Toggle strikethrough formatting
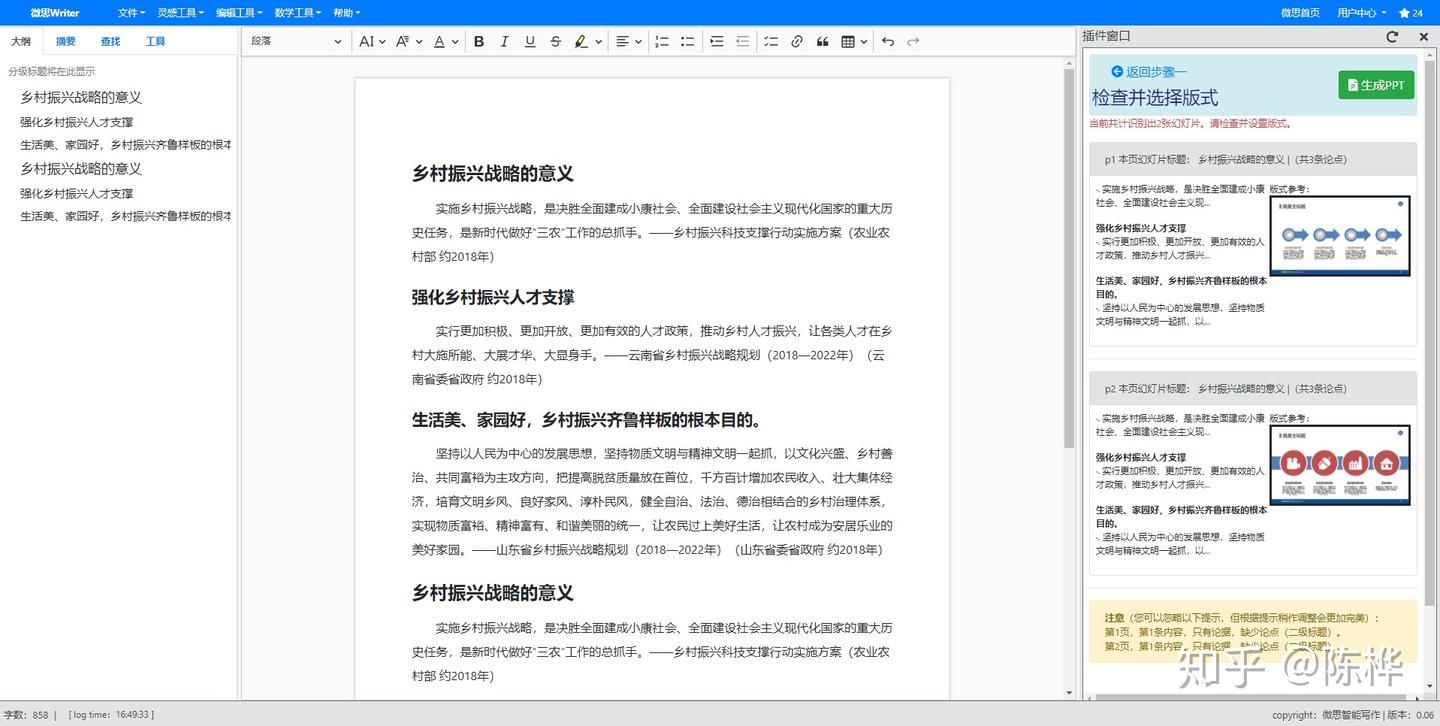Viewport: 1440px width, 726px height. click(556, 41)
